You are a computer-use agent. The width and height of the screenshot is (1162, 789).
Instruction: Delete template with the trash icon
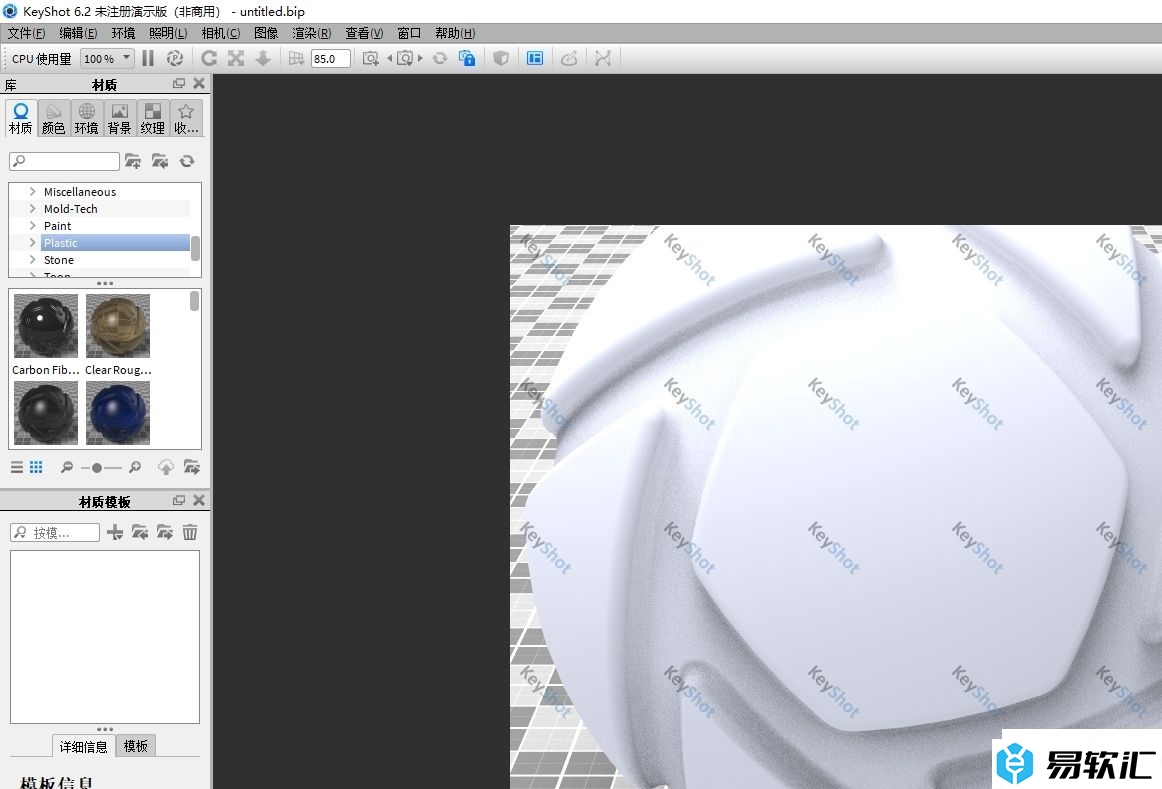tap(190, 532)
